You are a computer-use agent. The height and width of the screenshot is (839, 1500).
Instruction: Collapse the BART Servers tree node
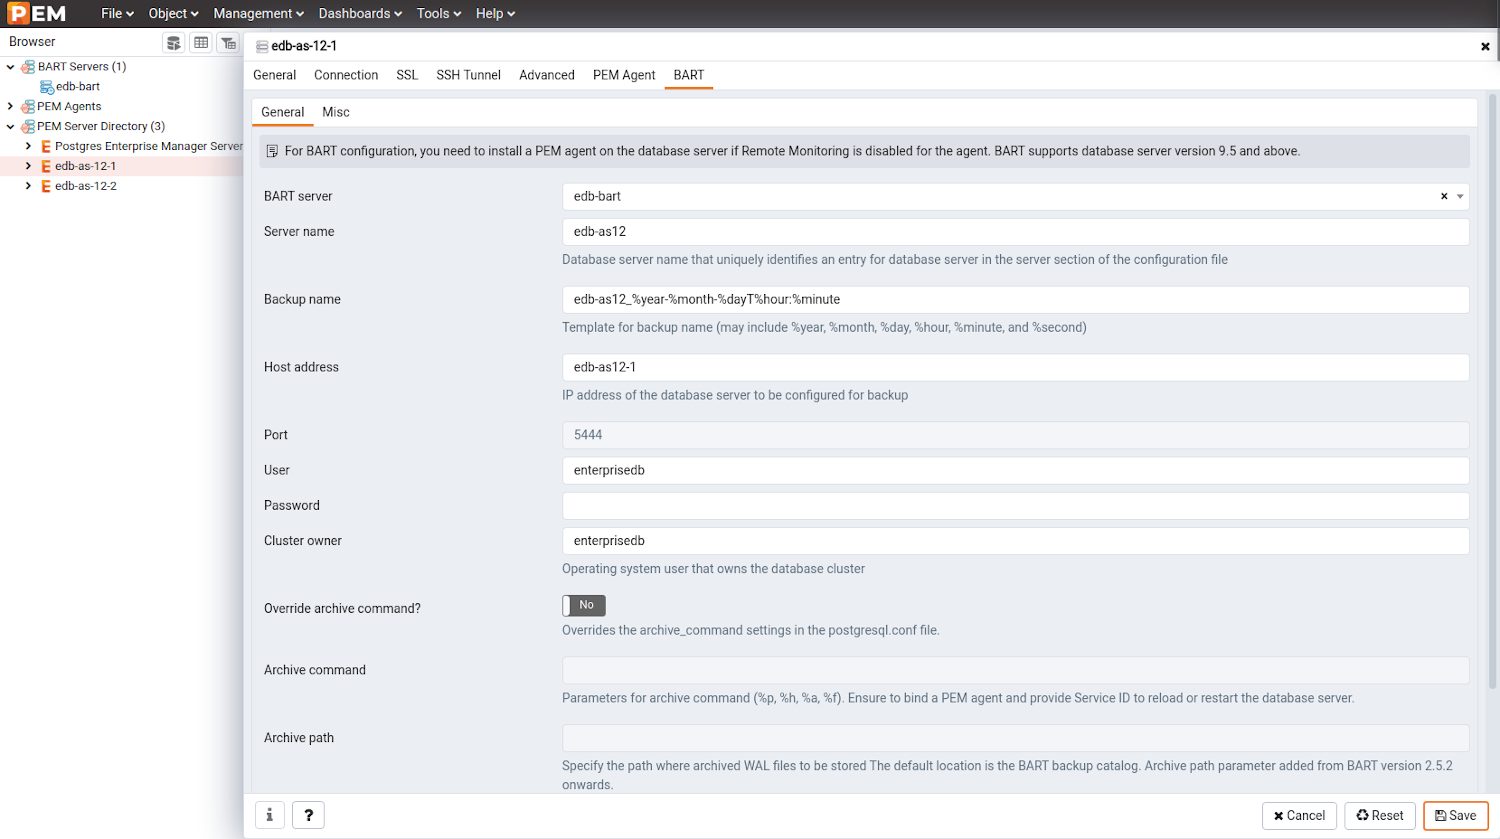[x=10, y=67]
